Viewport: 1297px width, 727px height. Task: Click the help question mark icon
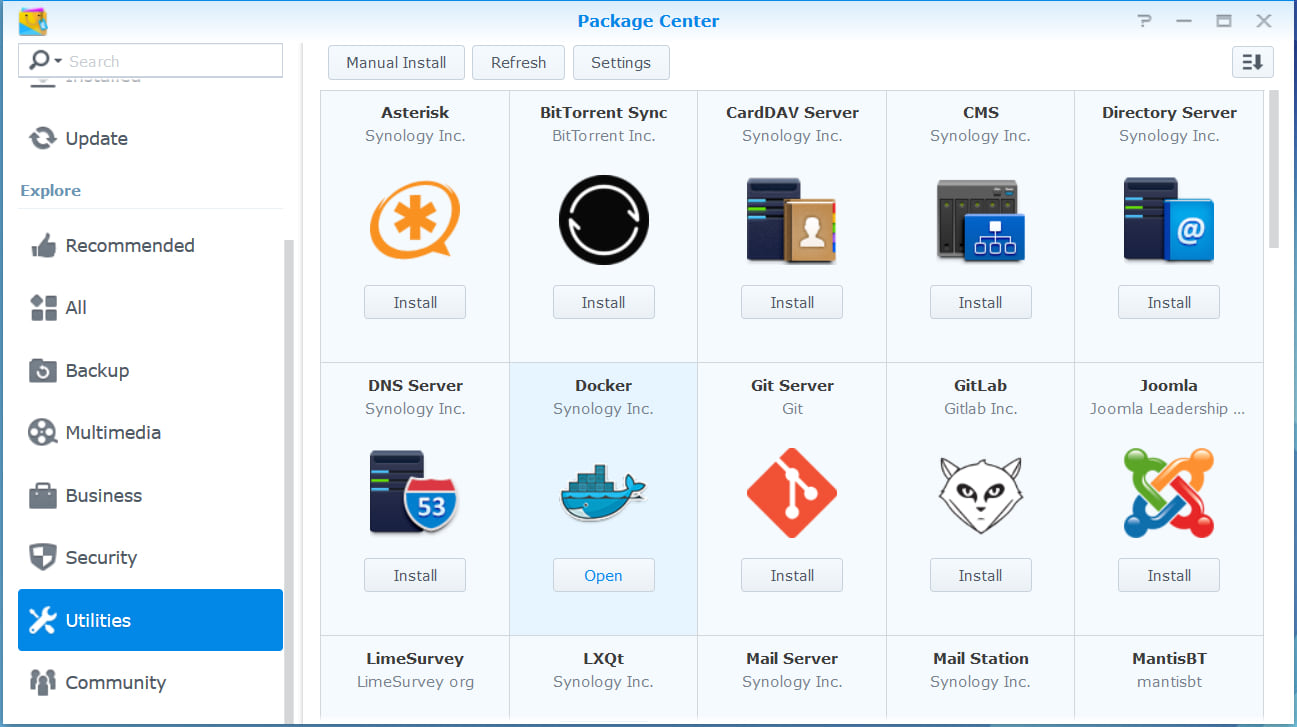pos(1145,21)
